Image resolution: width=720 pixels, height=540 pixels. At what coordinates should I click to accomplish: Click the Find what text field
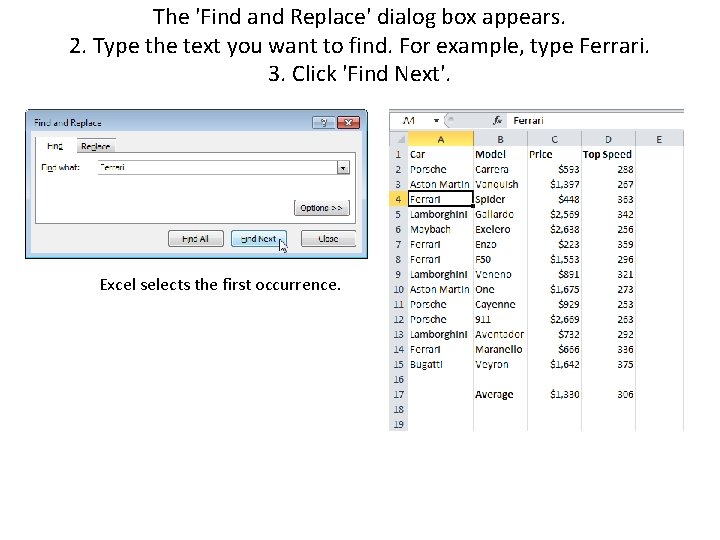pyautogui.click(x=218, y=168)
